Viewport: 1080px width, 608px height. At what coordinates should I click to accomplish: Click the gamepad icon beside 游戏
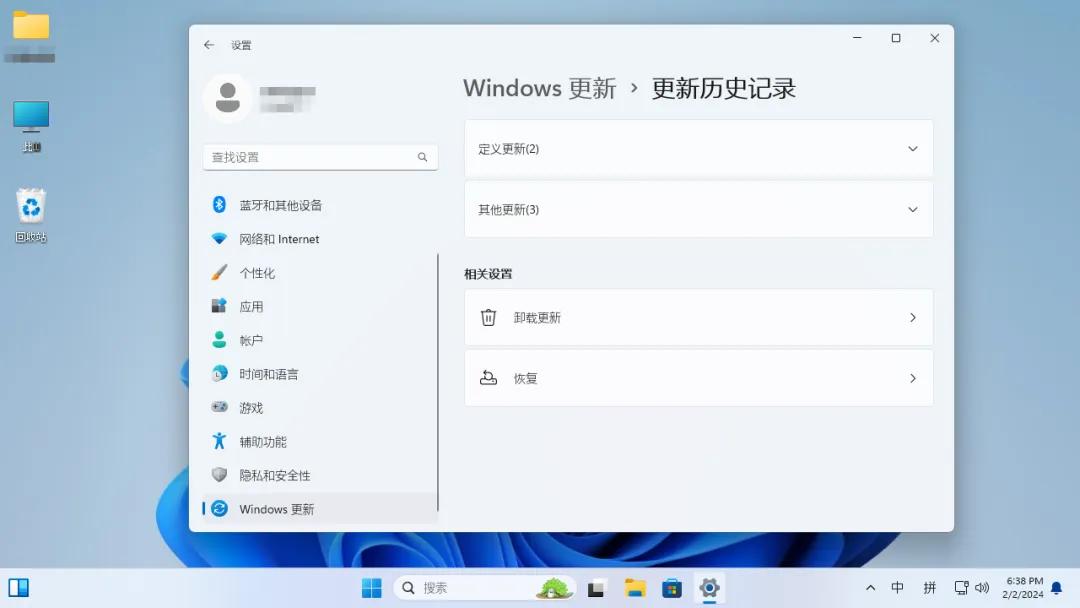[x=219, y=407]
